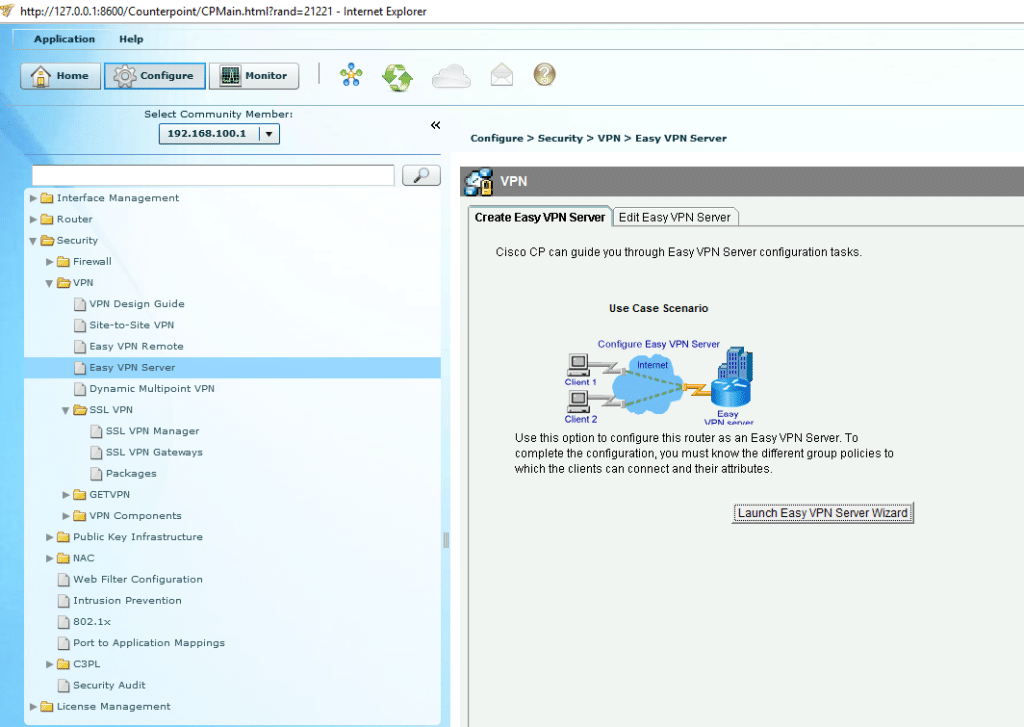Click the VPN panel header icon
The height and width of the screenshot is (727, 1024).
click(x=478, y=181)
